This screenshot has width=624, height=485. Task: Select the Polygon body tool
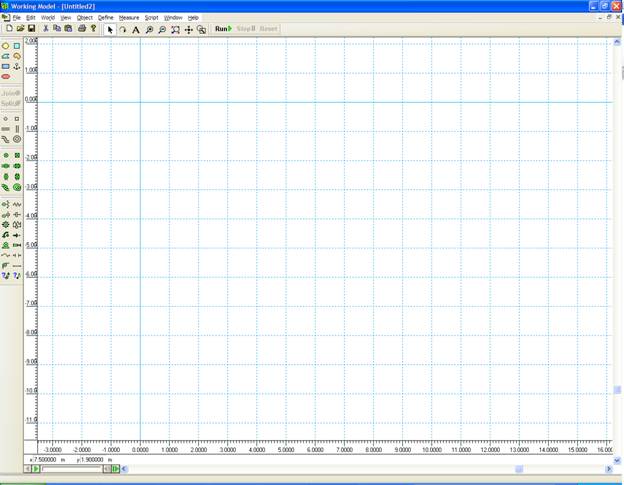(x=6, y=56)
